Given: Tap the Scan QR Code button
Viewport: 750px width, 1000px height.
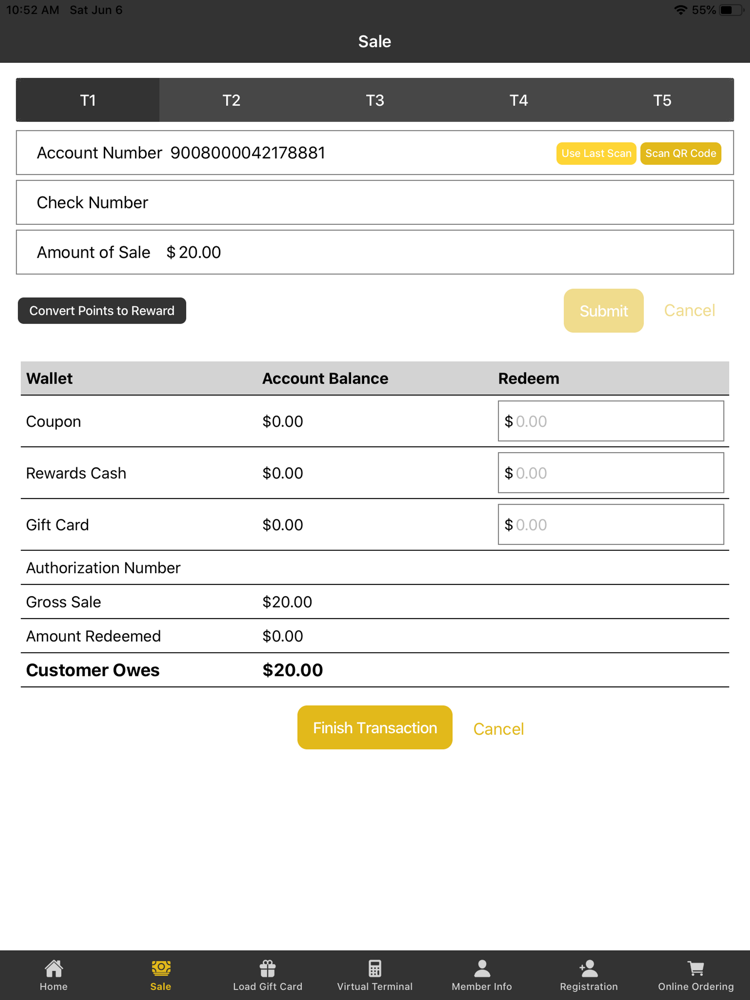Looking at the screenshot, I should click(x=681, y=153).
